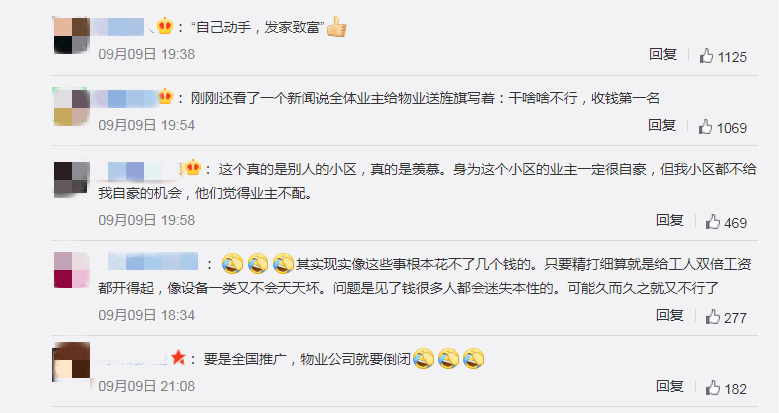Click the 09月09日 19:58 timestamp
Image resolution: width=779 pixels, height=413 pixels.
pyautogui.click(x=147, y=220)
